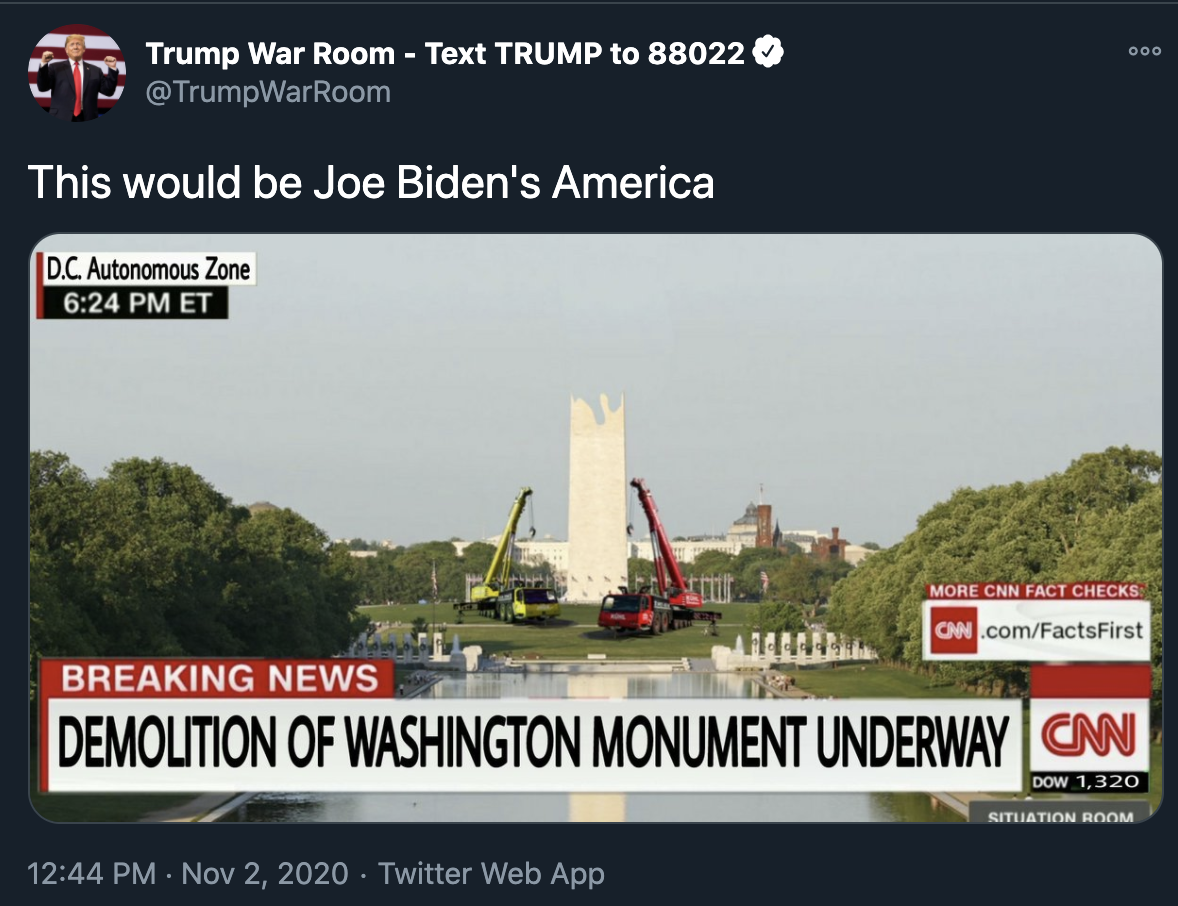Open the Trump War Room display name

point(445,53)
